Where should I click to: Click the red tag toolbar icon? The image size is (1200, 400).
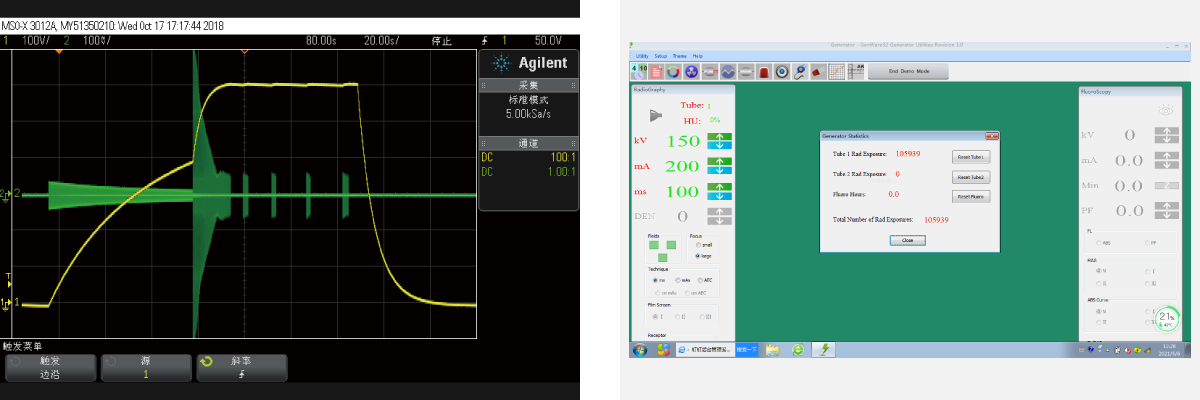tap(818, 71)
